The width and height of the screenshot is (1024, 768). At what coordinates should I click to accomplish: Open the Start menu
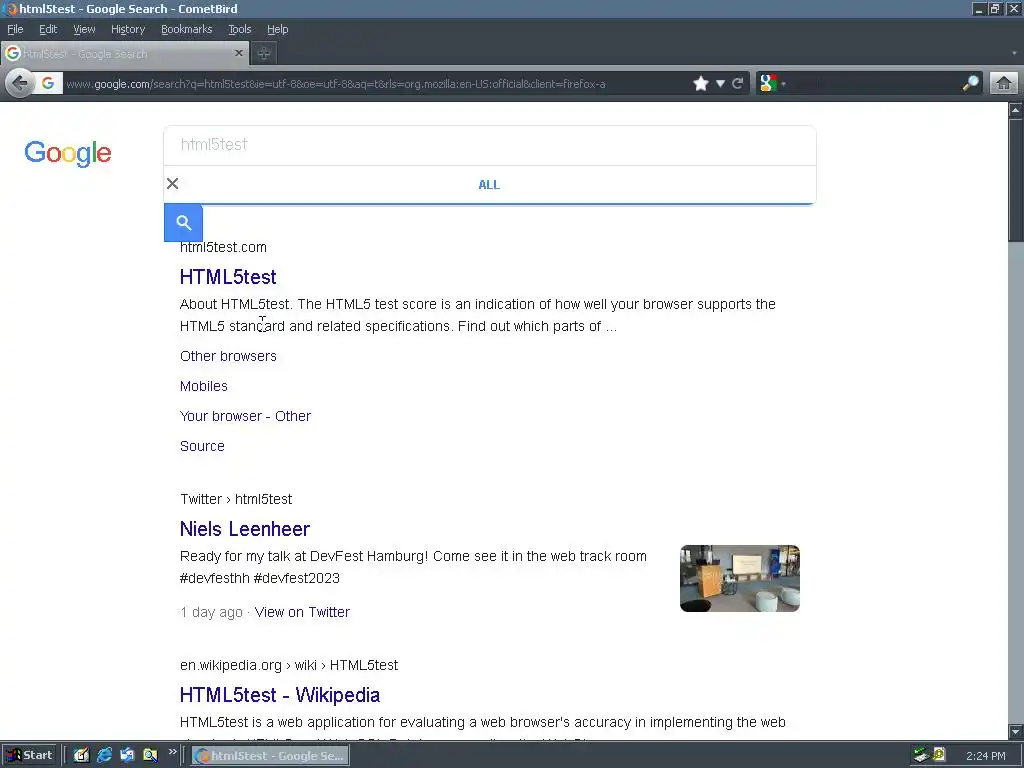(x=30, y=756)
